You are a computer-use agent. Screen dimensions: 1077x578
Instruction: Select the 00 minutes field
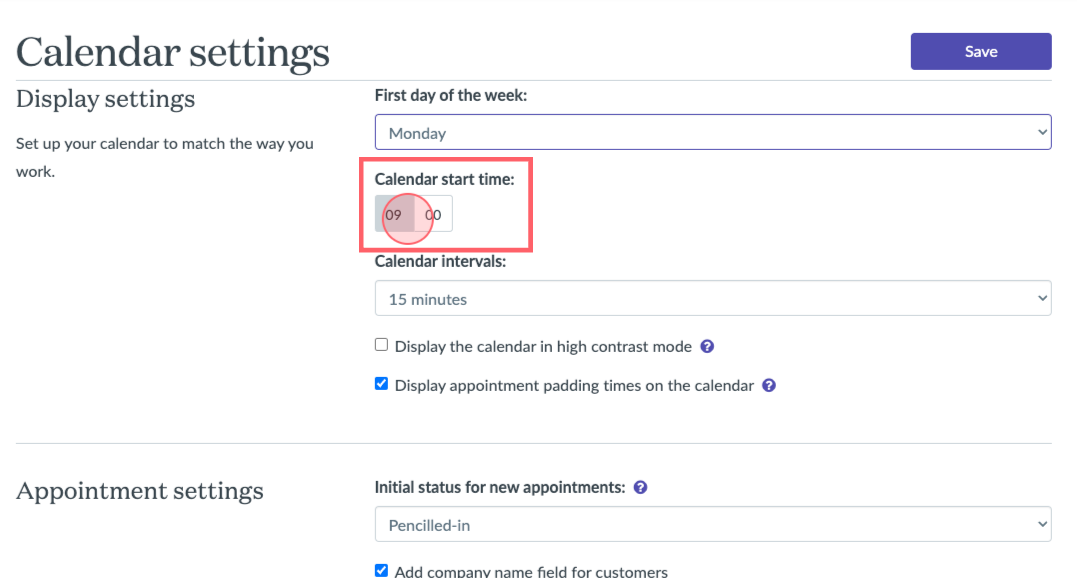pyautogui.click(x=433, y=214)
